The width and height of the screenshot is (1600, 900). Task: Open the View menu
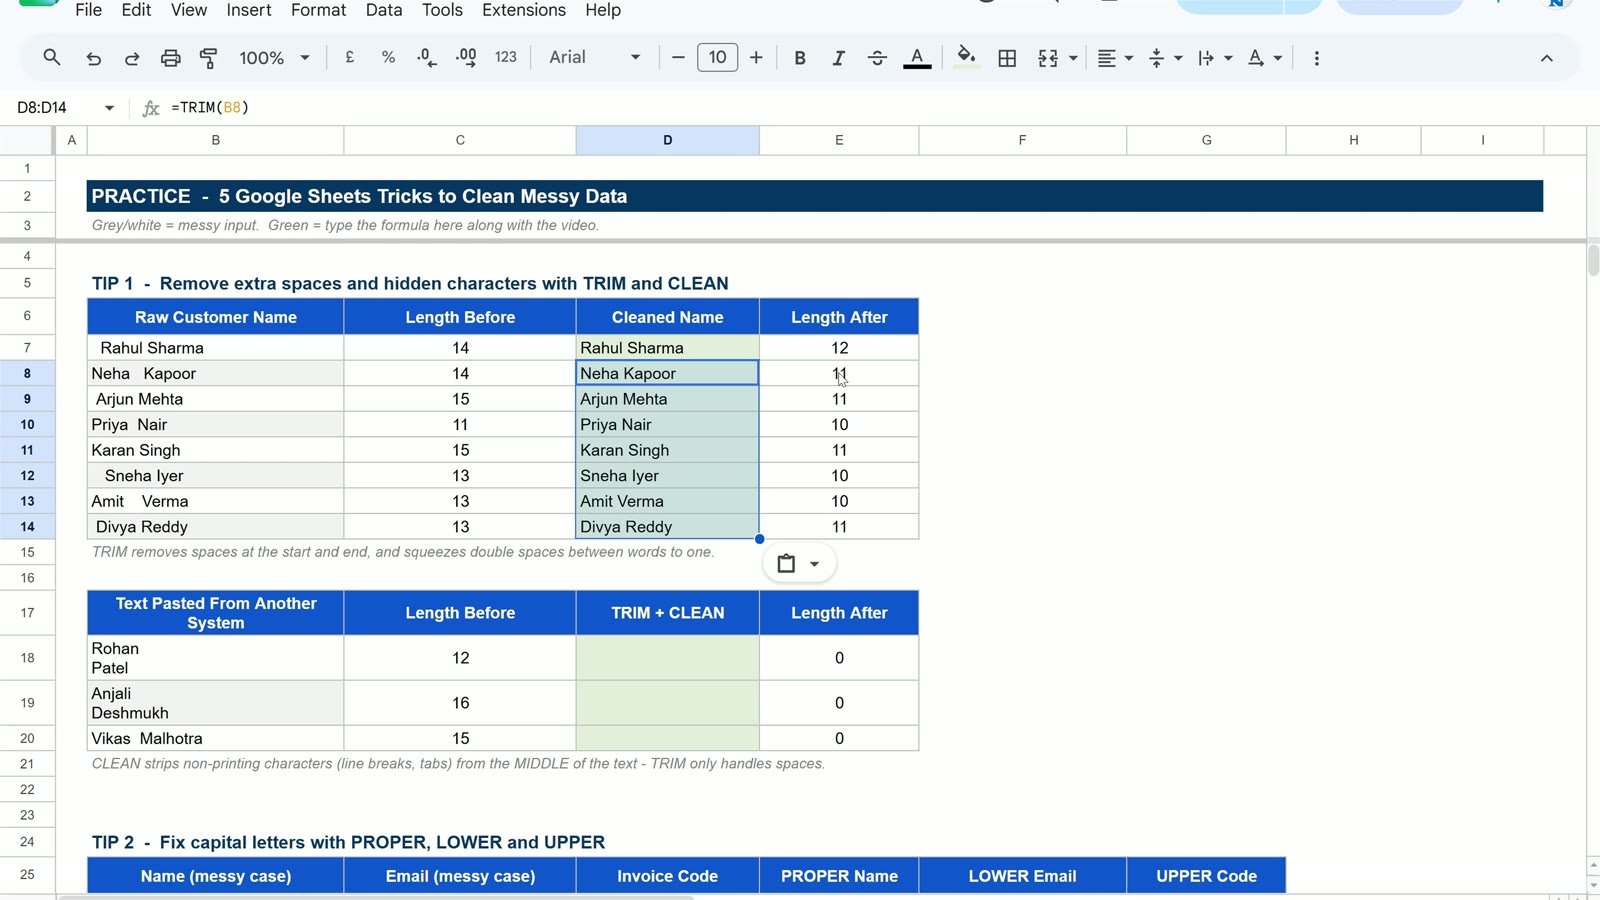pyautogui.click(x=188, y=10)
